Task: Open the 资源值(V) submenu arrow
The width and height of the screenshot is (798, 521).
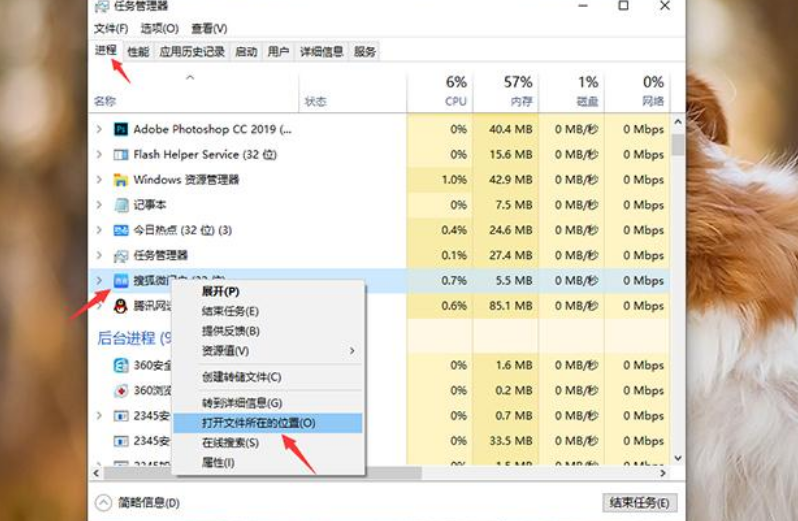Action: [x=352, y=351]
